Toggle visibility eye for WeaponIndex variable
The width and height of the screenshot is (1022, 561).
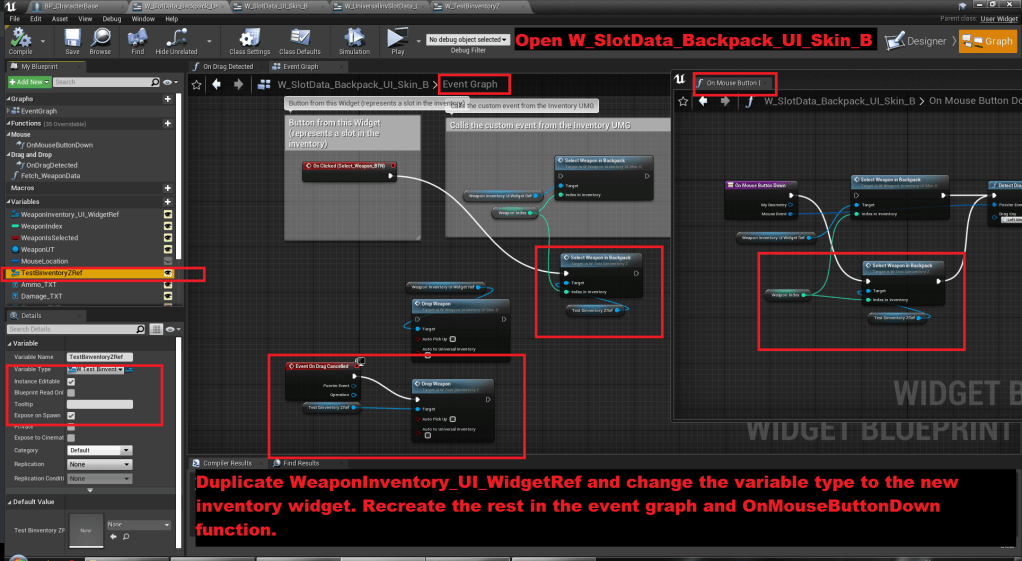(168, 226)
